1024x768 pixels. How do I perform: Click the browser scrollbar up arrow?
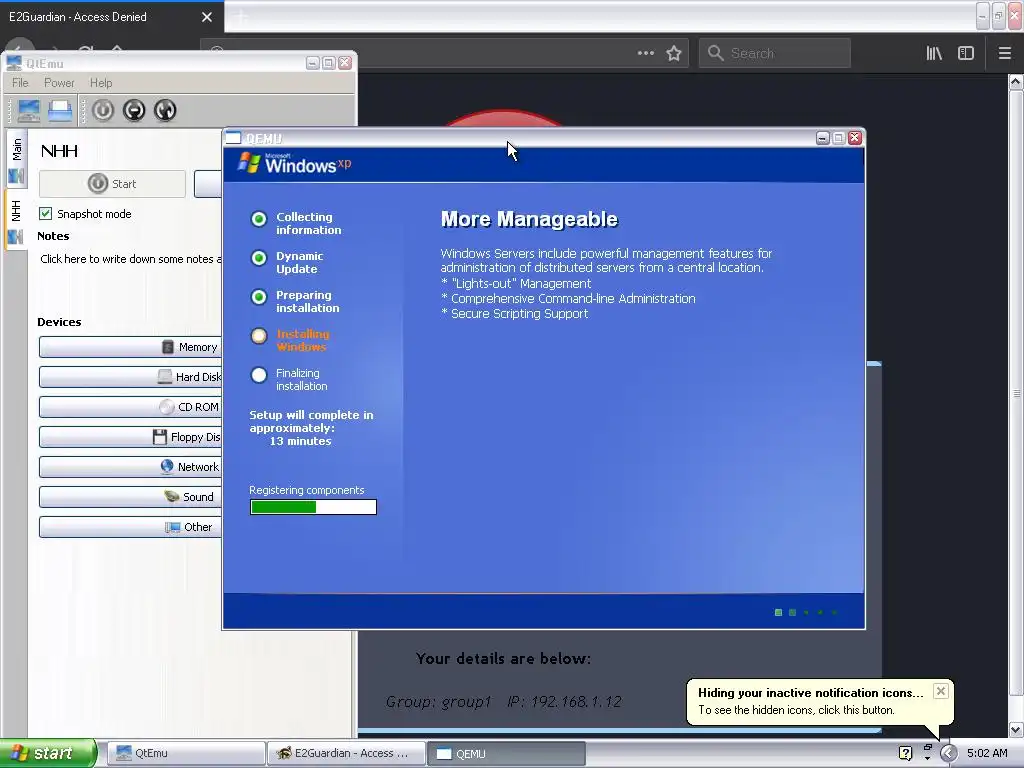tap(1016, 82)
